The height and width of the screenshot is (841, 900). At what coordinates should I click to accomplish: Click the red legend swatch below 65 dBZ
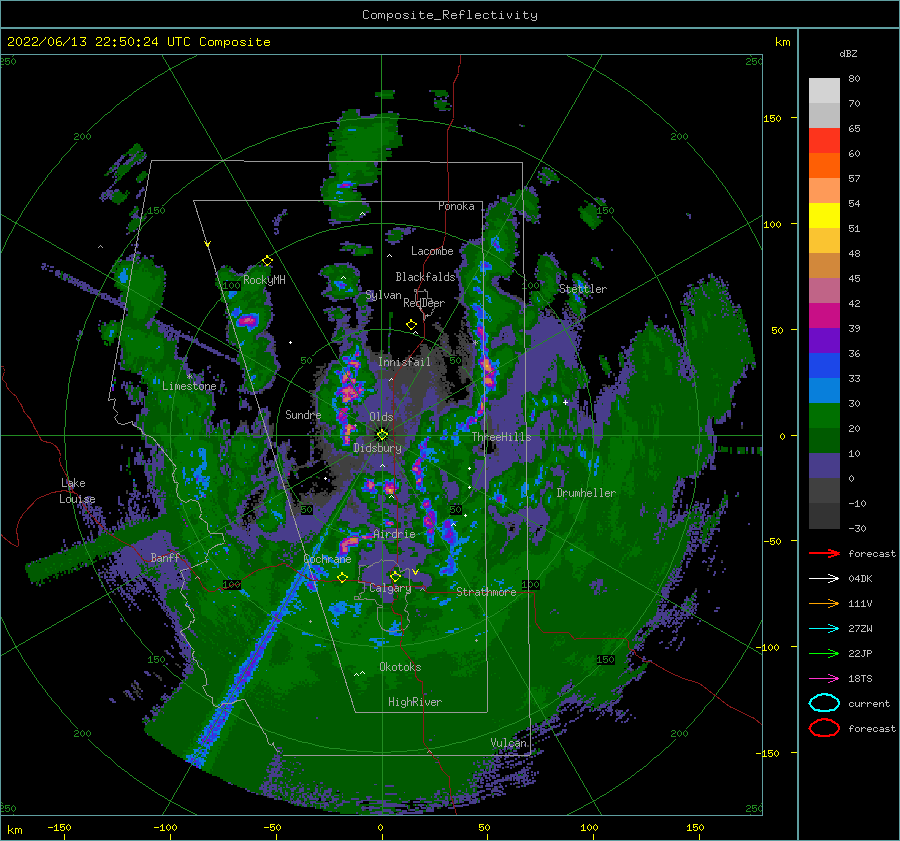(824, 141)
